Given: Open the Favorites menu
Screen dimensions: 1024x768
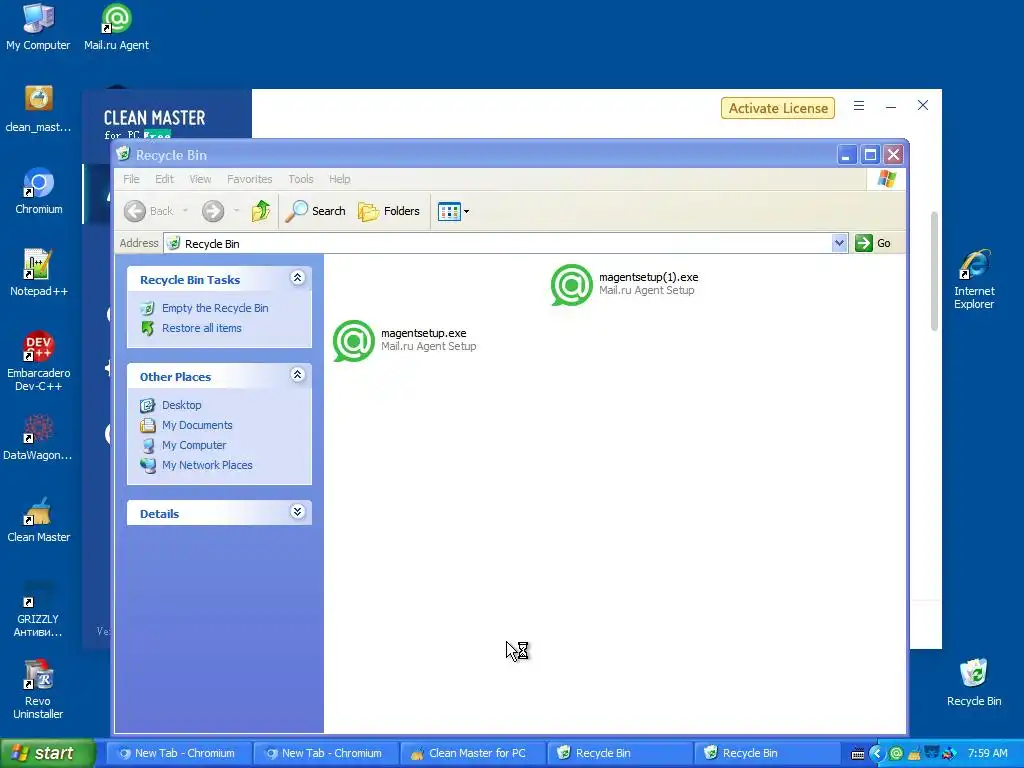Looking at the screenshot, I should pyautogui.click(x=249, y=179).
